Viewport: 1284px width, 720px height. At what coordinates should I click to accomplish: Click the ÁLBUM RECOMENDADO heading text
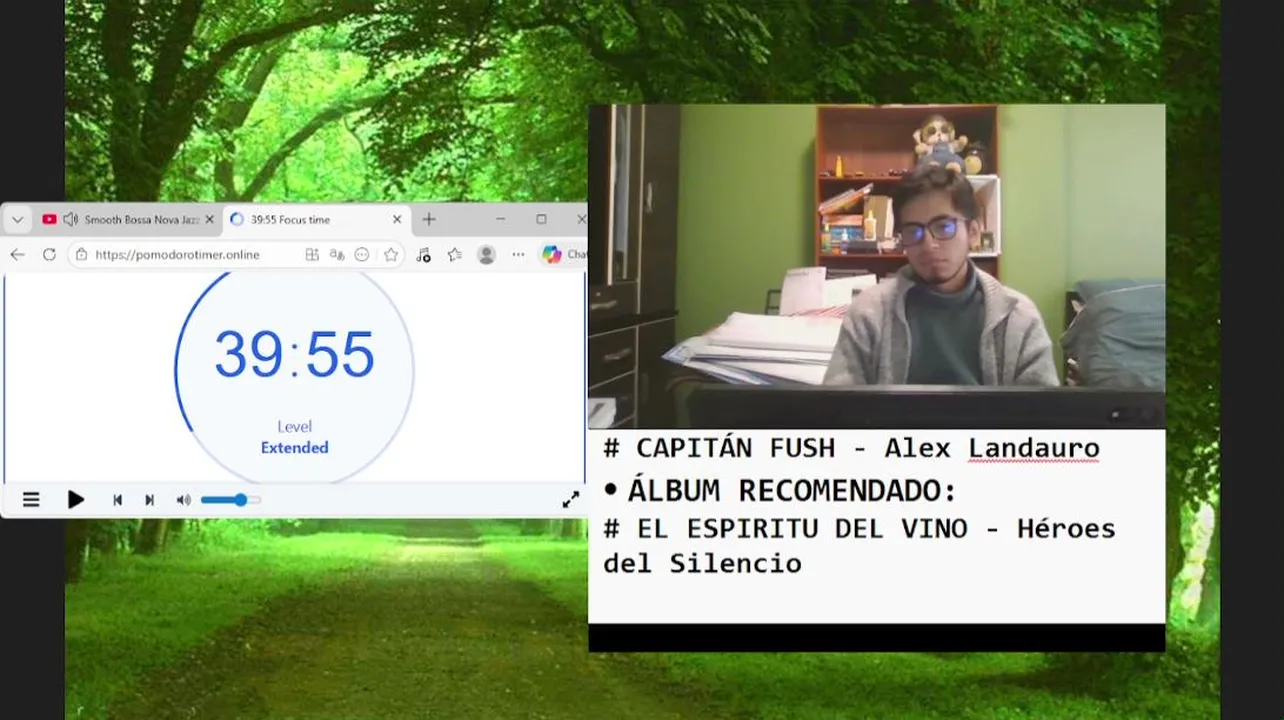792,491
